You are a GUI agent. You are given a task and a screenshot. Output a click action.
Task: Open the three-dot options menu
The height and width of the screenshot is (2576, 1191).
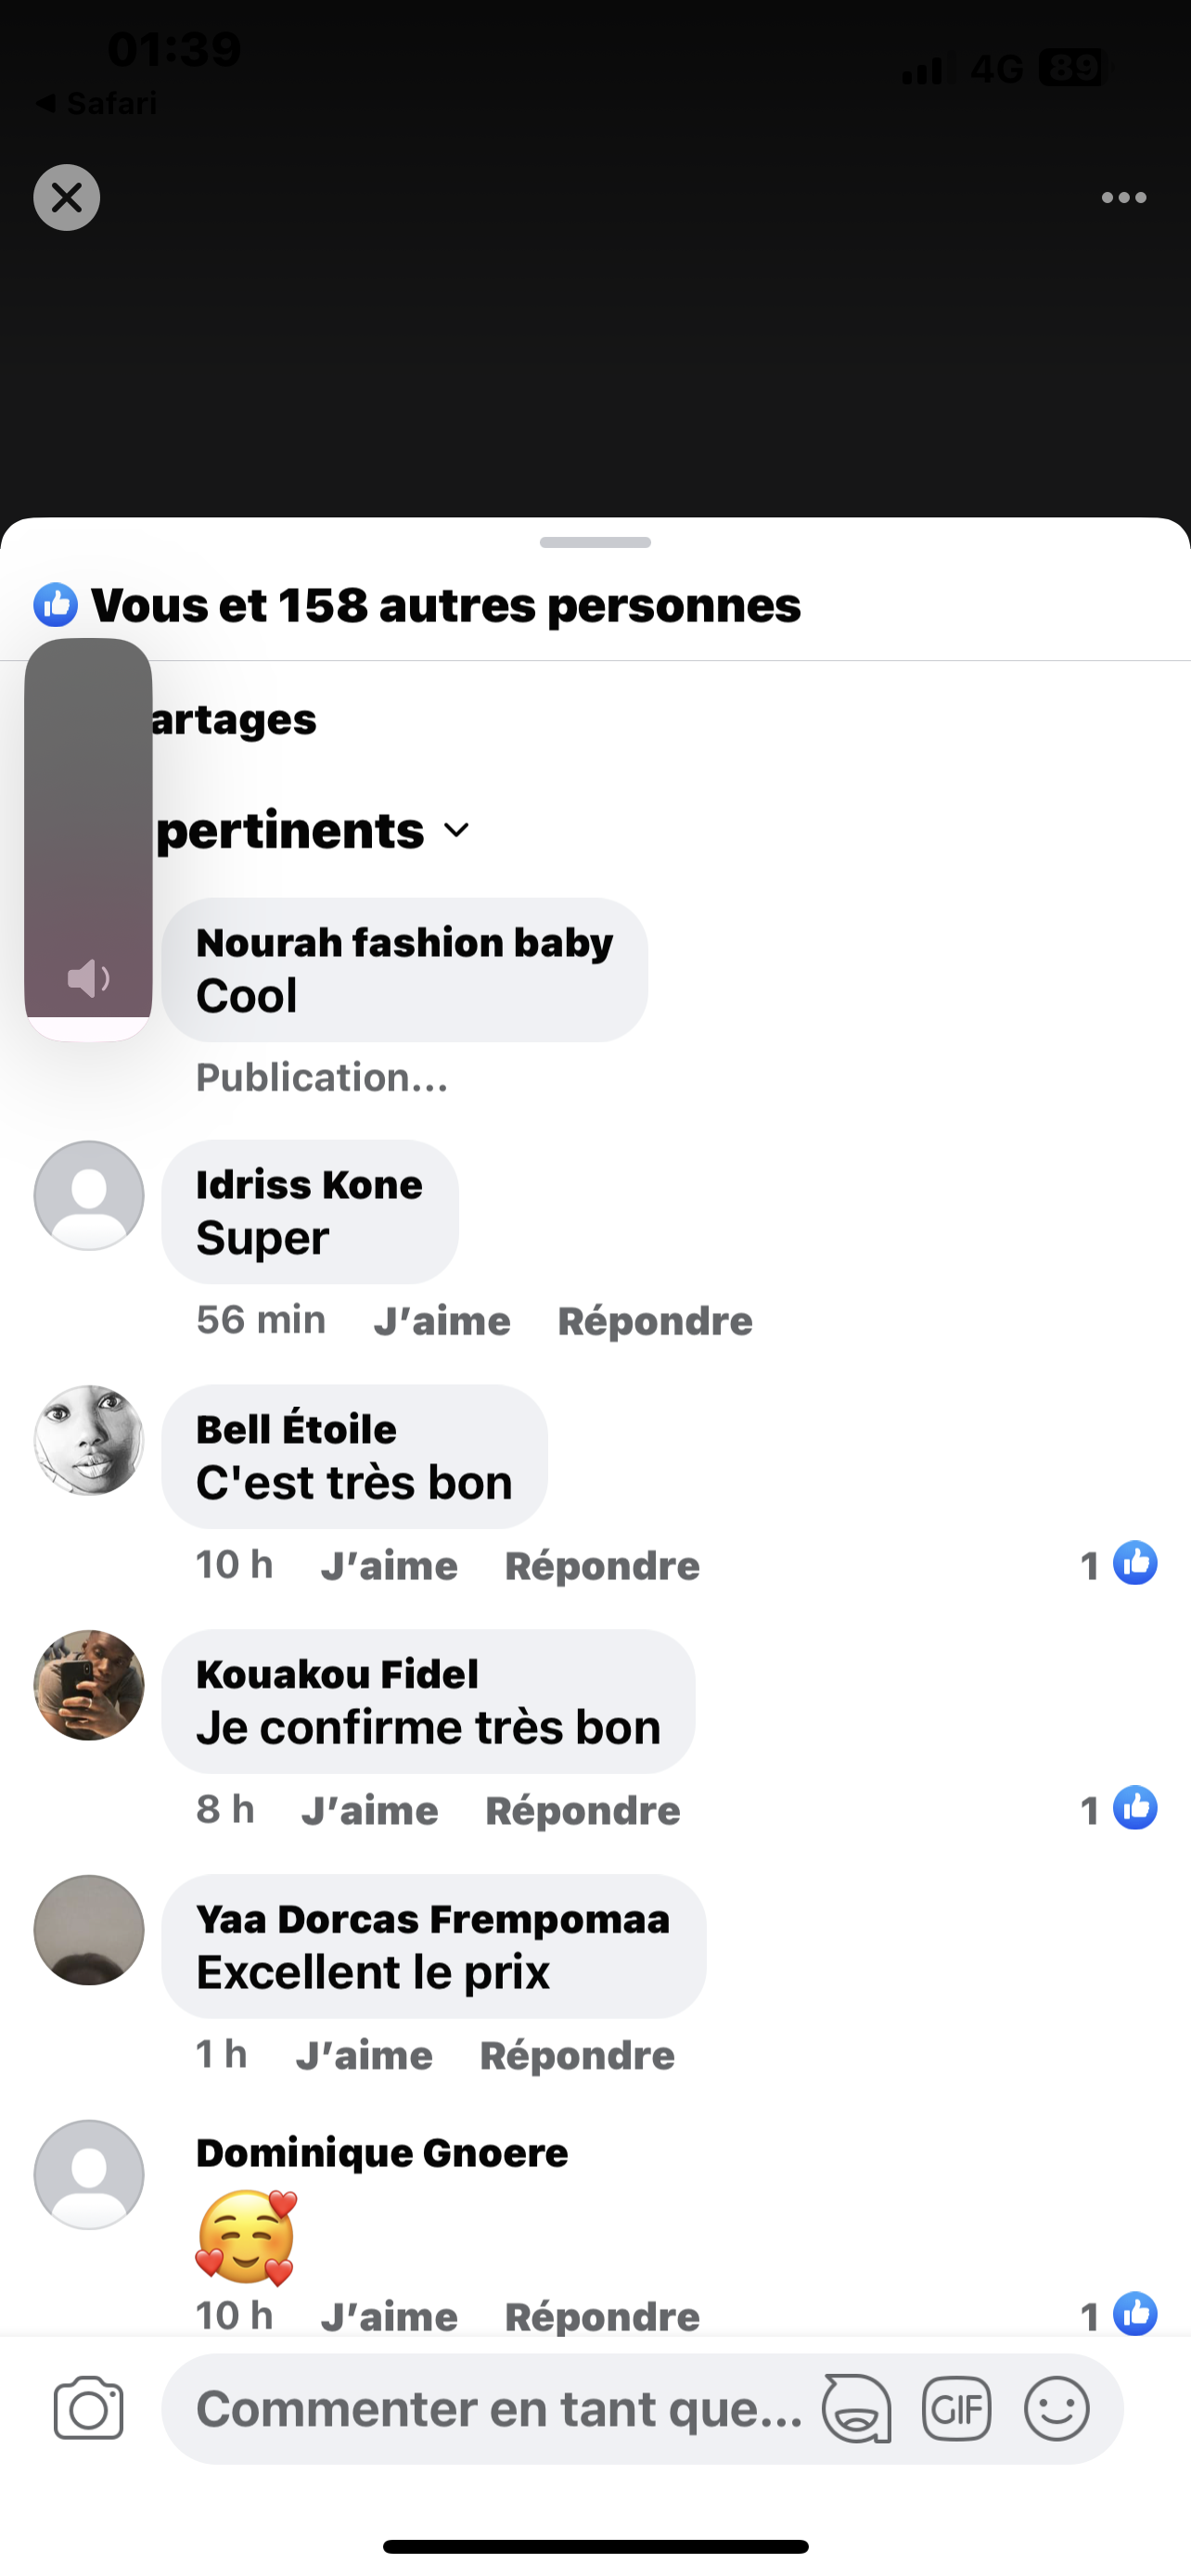pyautogui.click(x=1123, y=198)
